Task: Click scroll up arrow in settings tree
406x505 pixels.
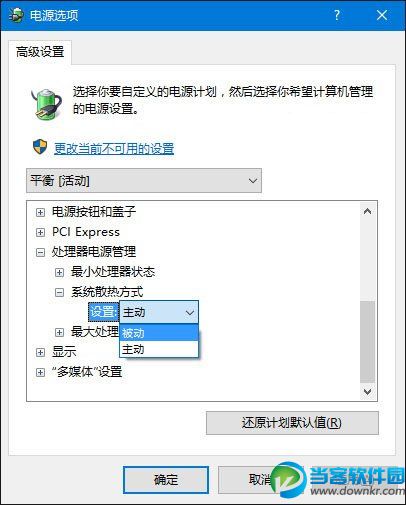Action: point(367,211)
